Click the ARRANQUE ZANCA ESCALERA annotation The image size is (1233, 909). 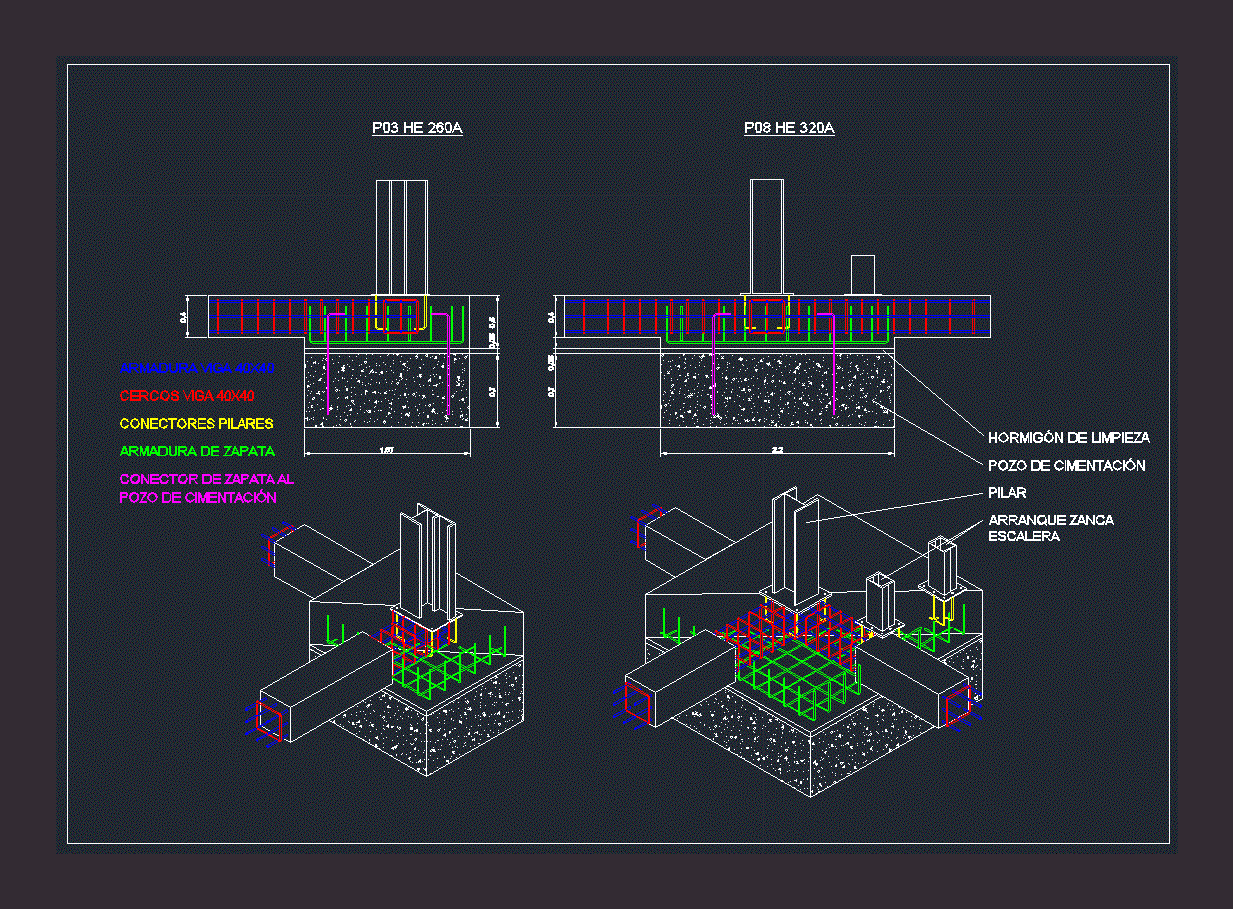[1050, 528]
